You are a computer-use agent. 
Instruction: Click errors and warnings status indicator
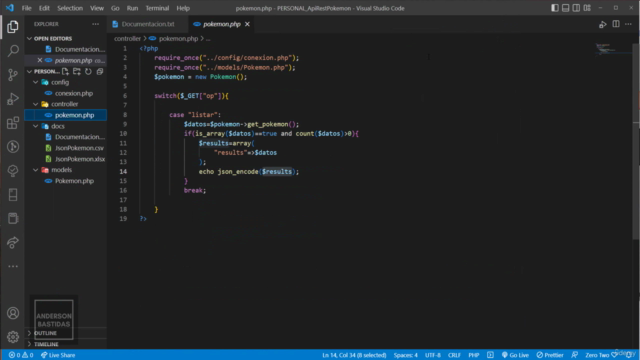(x=21, y=355)
